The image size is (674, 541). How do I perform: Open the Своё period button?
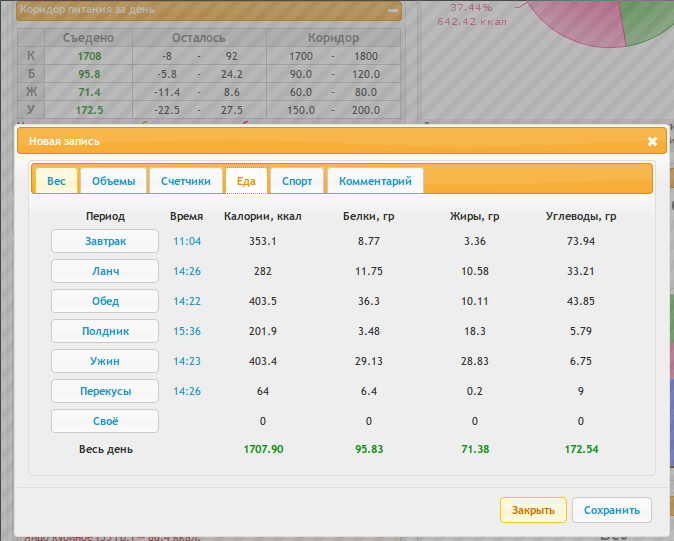105,421
